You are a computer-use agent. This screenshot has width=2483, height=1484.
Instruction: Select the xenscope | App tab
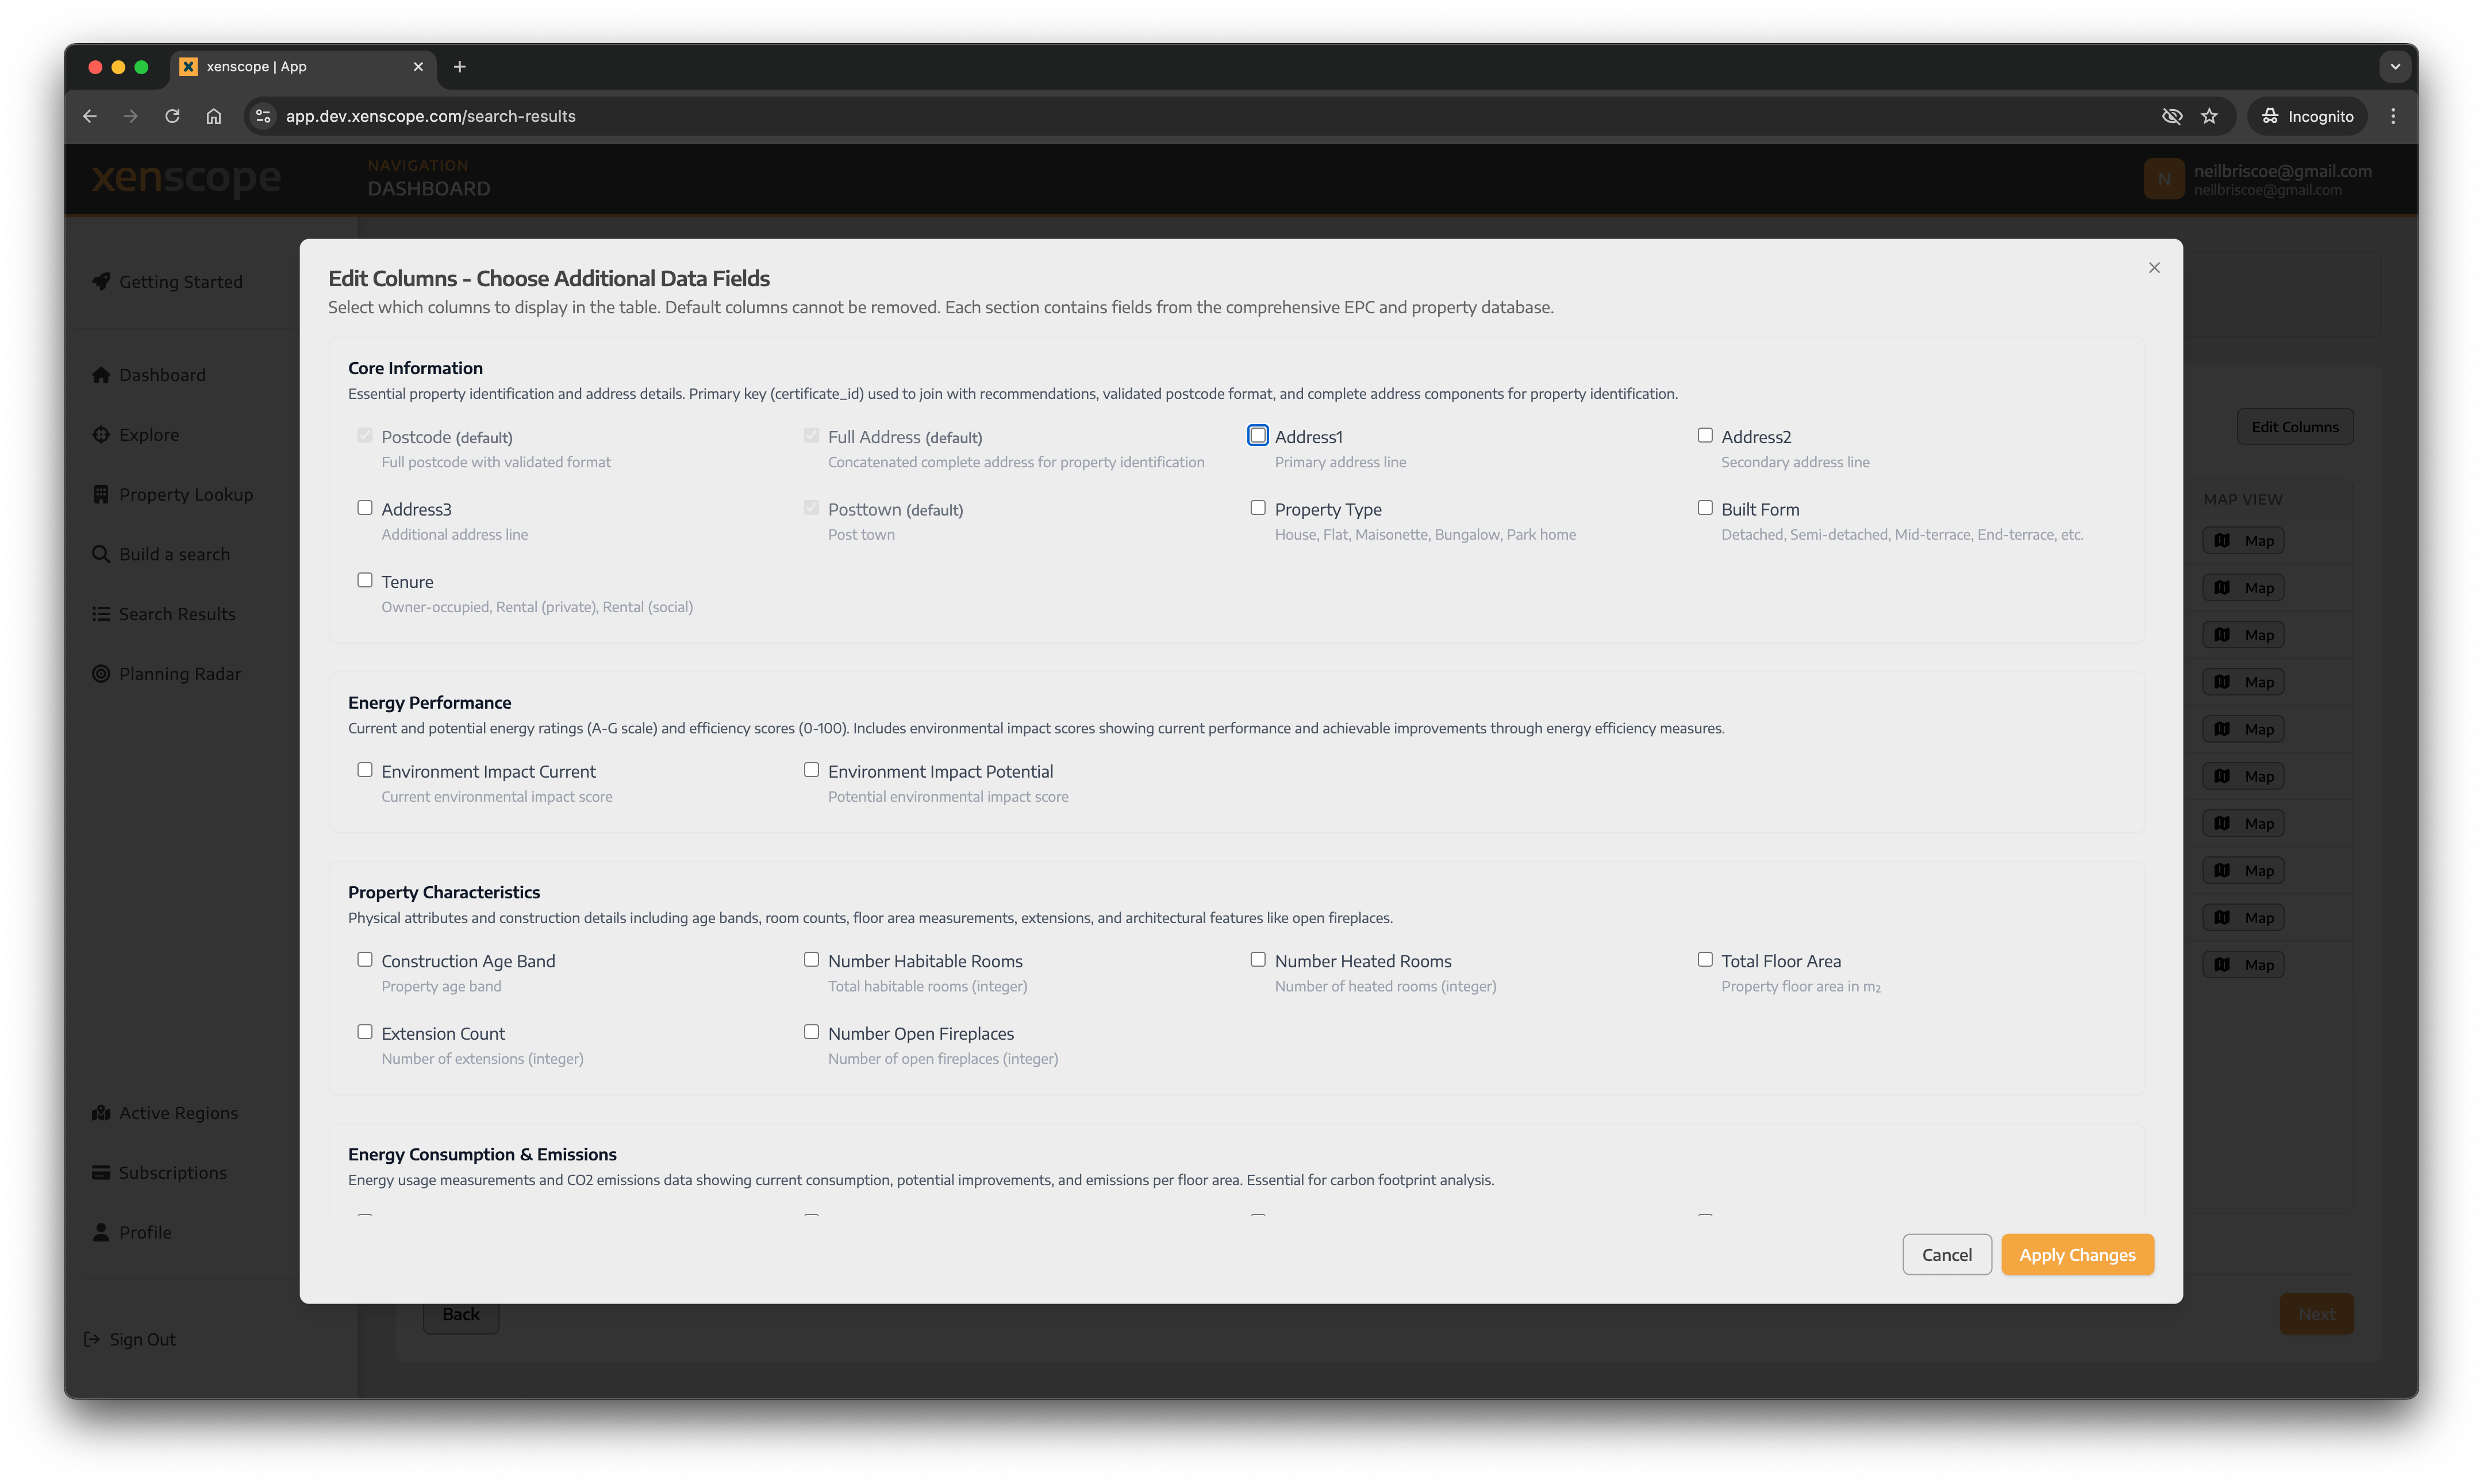[x=303, y=67]
